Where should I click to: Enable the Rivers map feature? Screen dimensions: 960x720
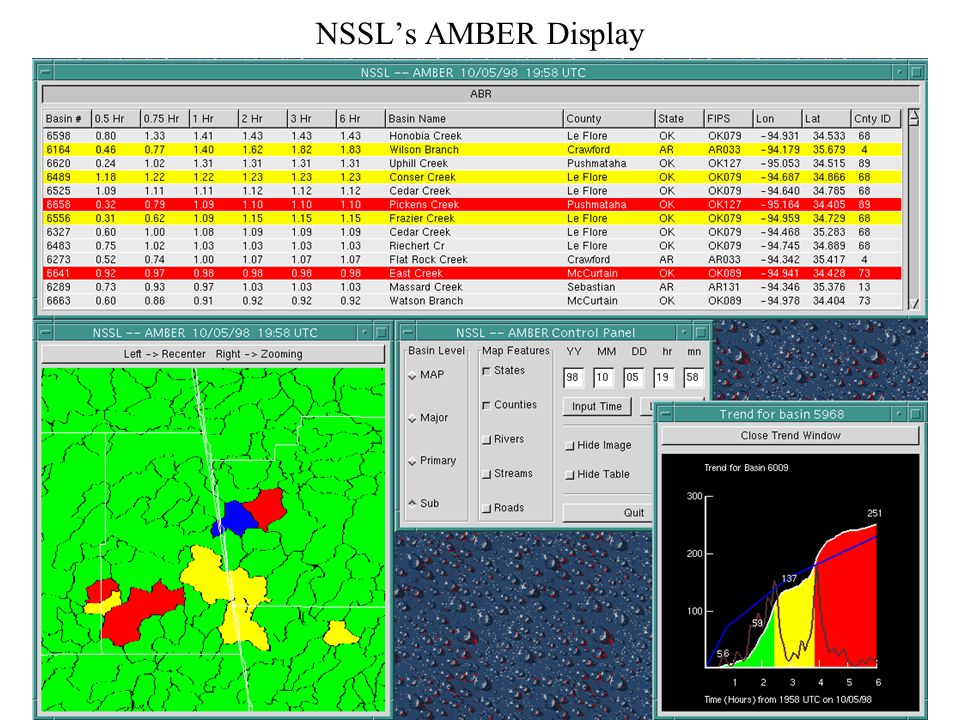486,440
